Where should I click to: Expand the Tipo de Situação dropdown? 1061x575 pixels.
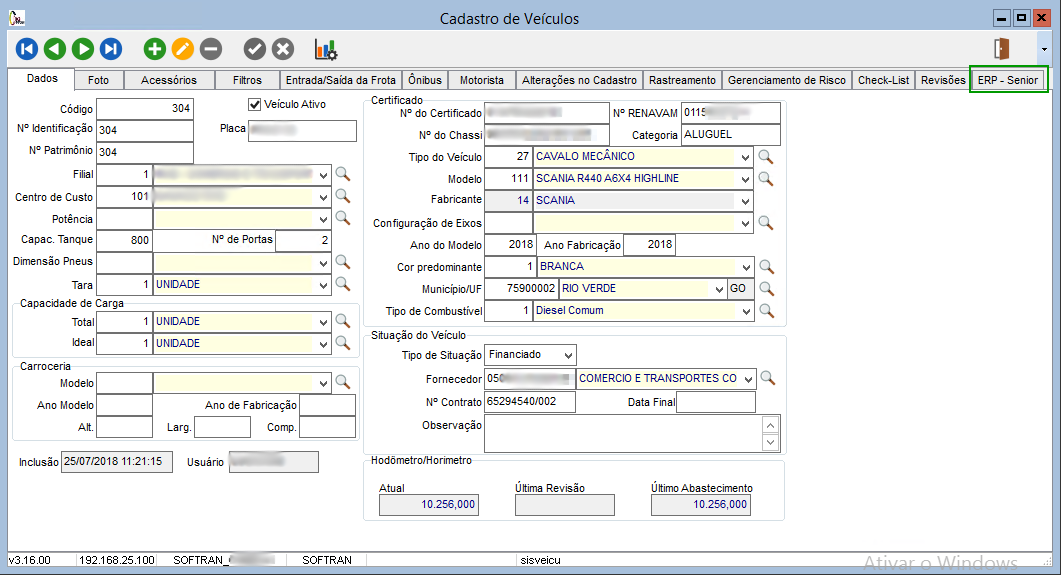click(568, 355)
